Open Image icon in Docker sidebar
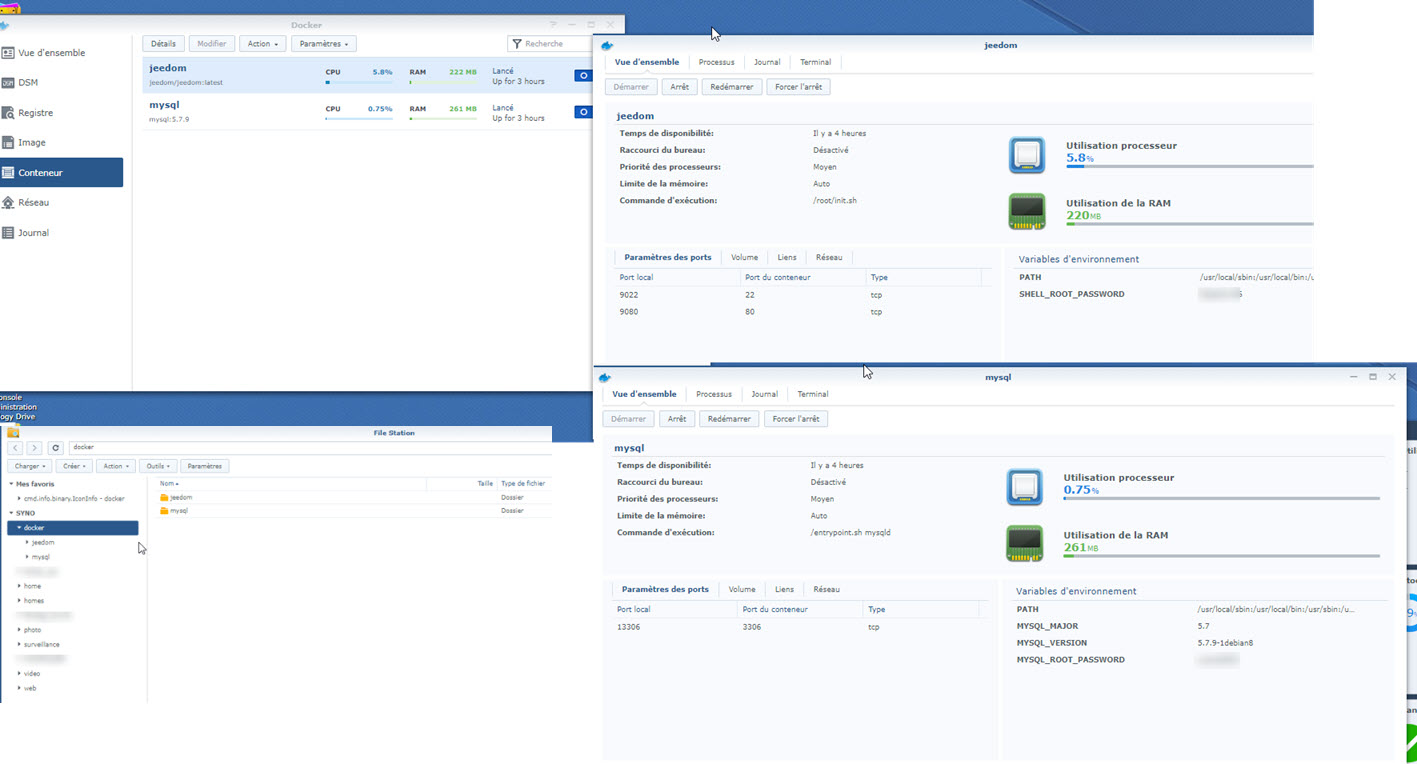The width and height of the screenshot is (1417, 764). coord(8,143)
